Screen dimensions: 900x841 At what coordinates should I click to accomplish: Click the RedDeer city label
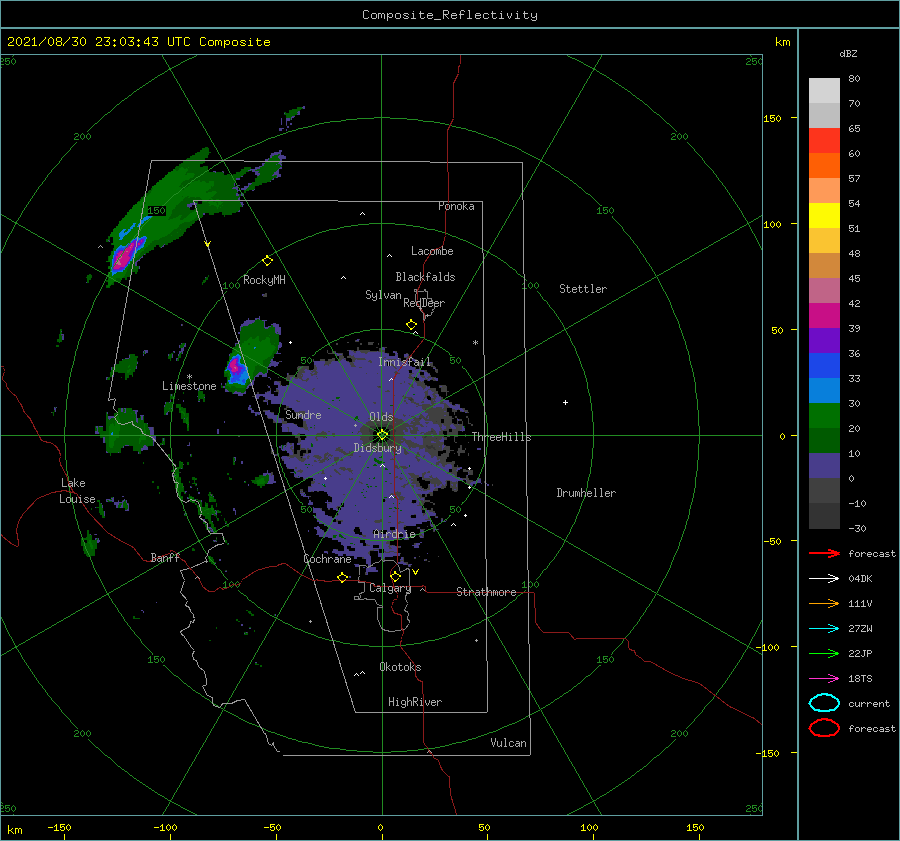click(424, 303)
